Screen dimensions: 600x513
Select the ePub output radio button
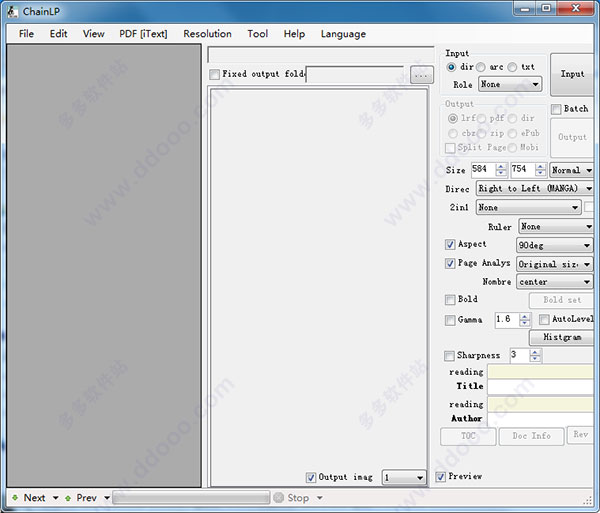(x=512, y=133)
